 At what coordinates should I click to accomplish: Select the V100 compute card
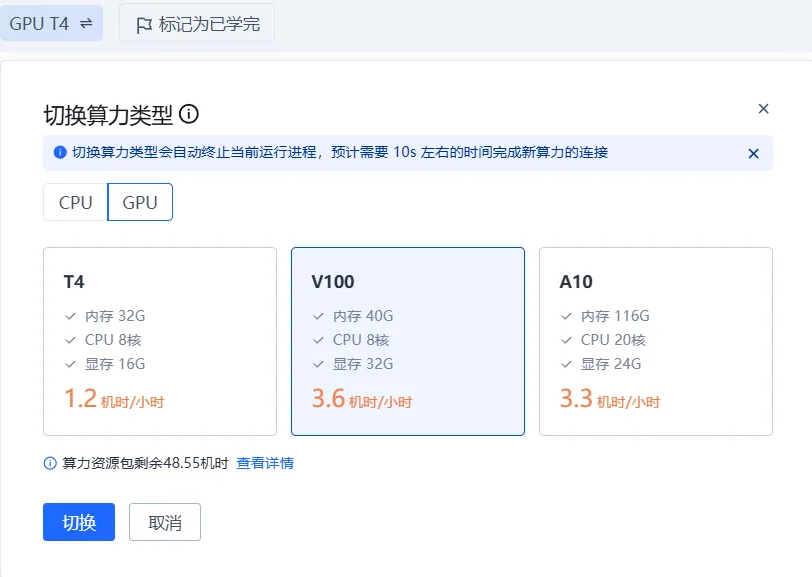[408, 341]
